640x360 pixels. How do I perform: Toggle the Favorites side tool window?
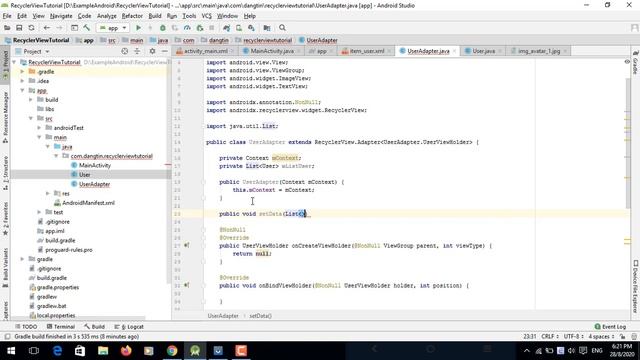5,219
